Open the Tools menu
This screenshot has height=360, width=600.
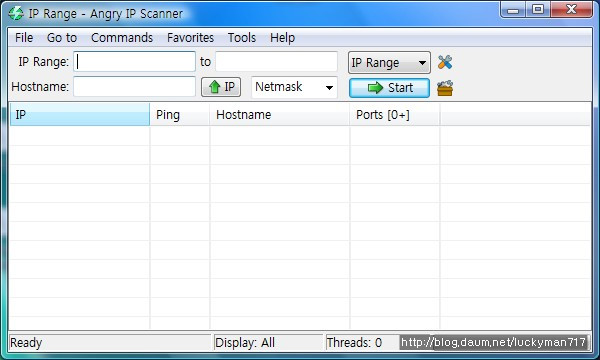point(241,37)
